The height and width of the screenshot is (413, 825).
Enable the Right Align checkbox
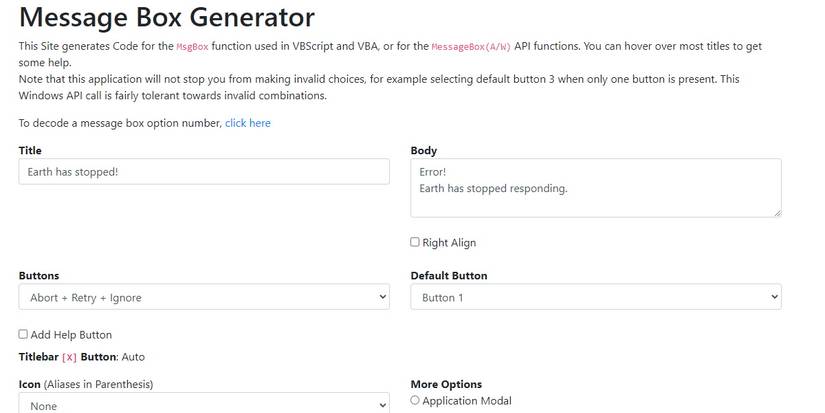click(415, 242)
